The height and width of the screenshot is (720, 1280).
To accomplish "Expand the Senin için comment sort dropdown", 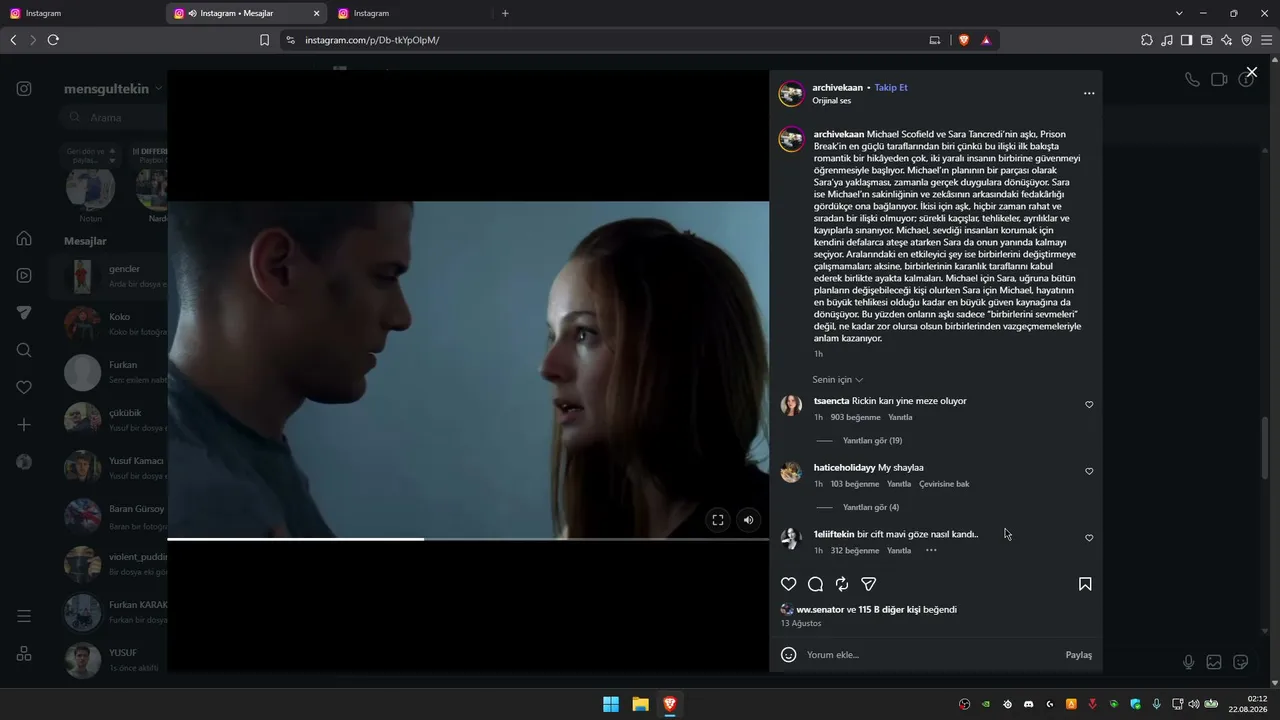I will [837, 380].
